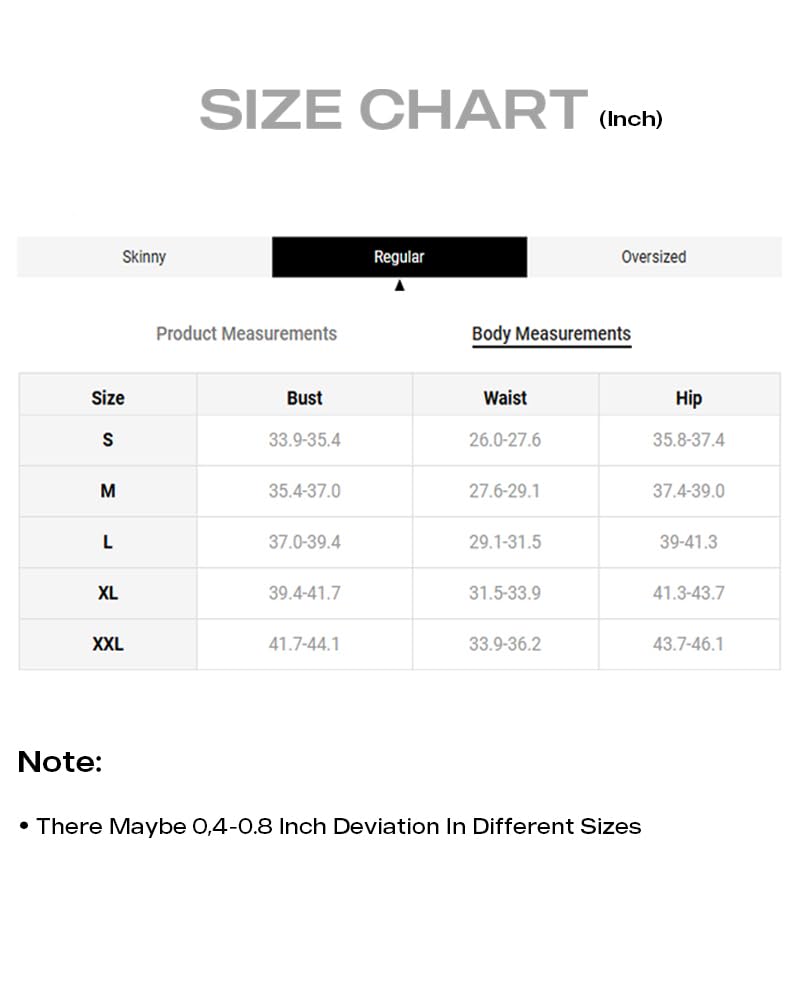Click waist value 29.1-31.5
Image resolution: width=800 pixels, height=1000 pixels.
coord(505,542)
